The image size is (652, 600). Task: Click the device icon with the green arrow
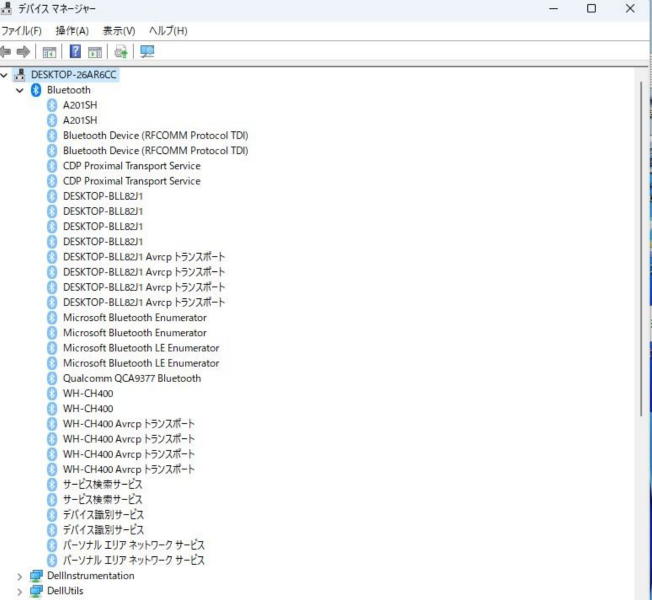(x=121, y=52)
